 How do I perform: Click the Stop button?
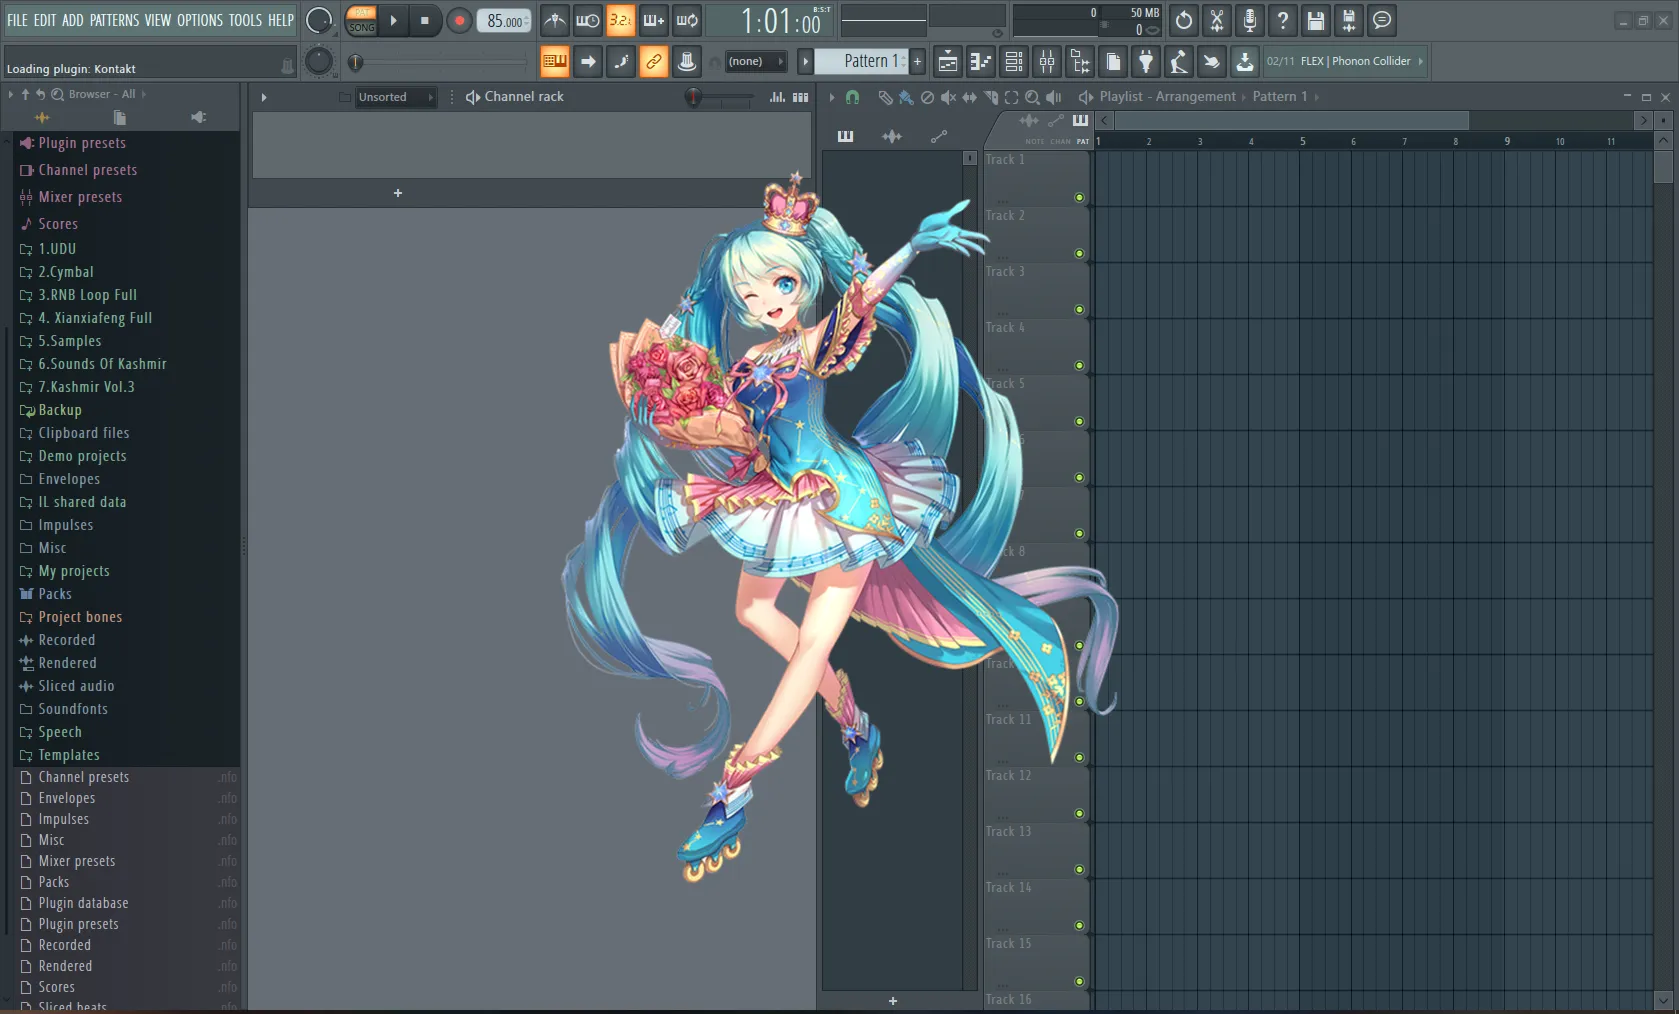click(425, 20)
